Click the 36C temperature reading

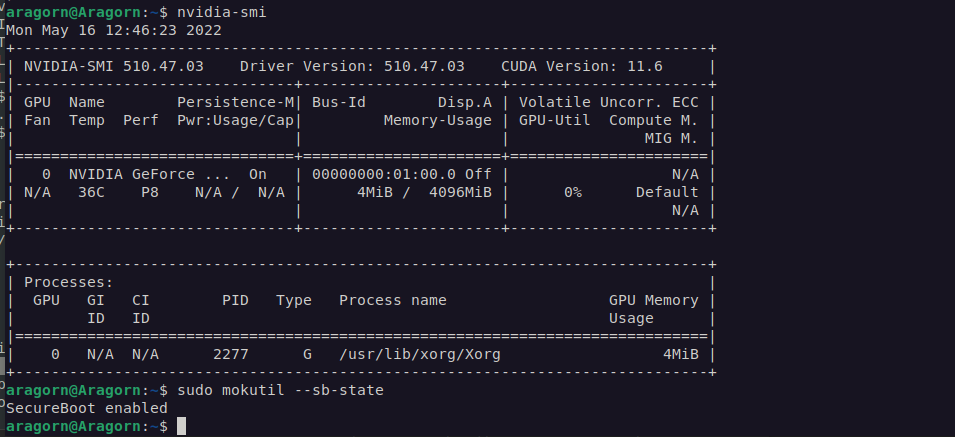[91, 192]
